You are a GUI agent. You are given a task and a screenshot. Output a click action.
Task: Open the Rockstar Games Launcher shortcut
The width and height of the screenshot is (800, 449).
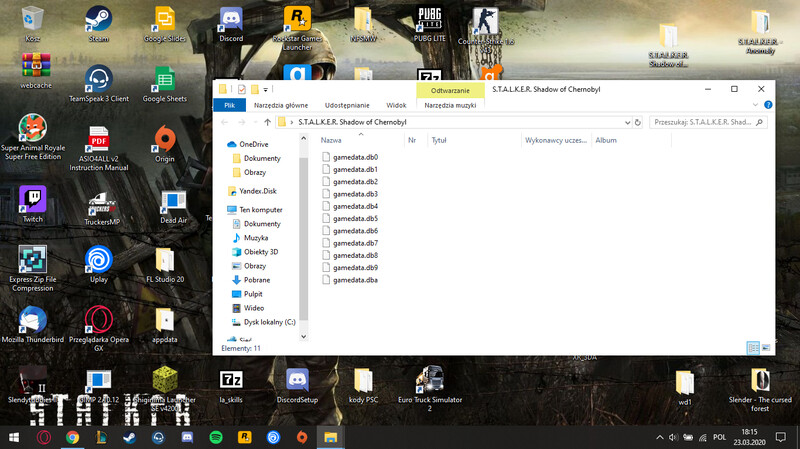click(x=296, y=22)
